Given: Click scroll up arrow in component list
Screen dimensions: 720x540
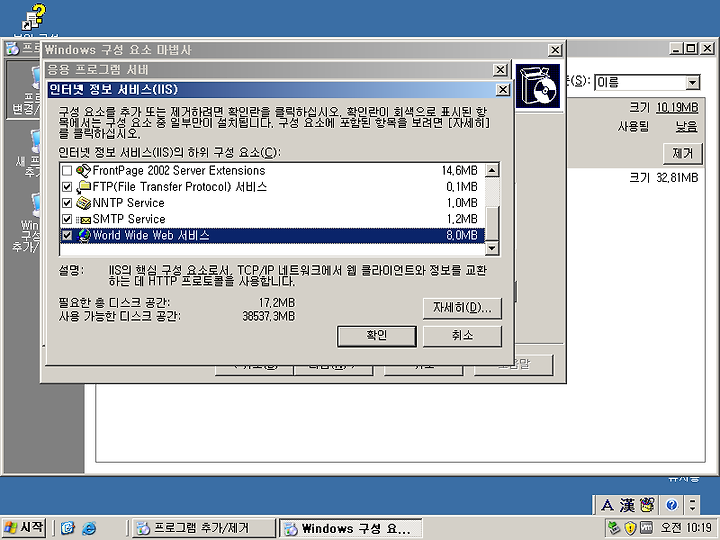Looking at the screenshot, I should [492, 170].
